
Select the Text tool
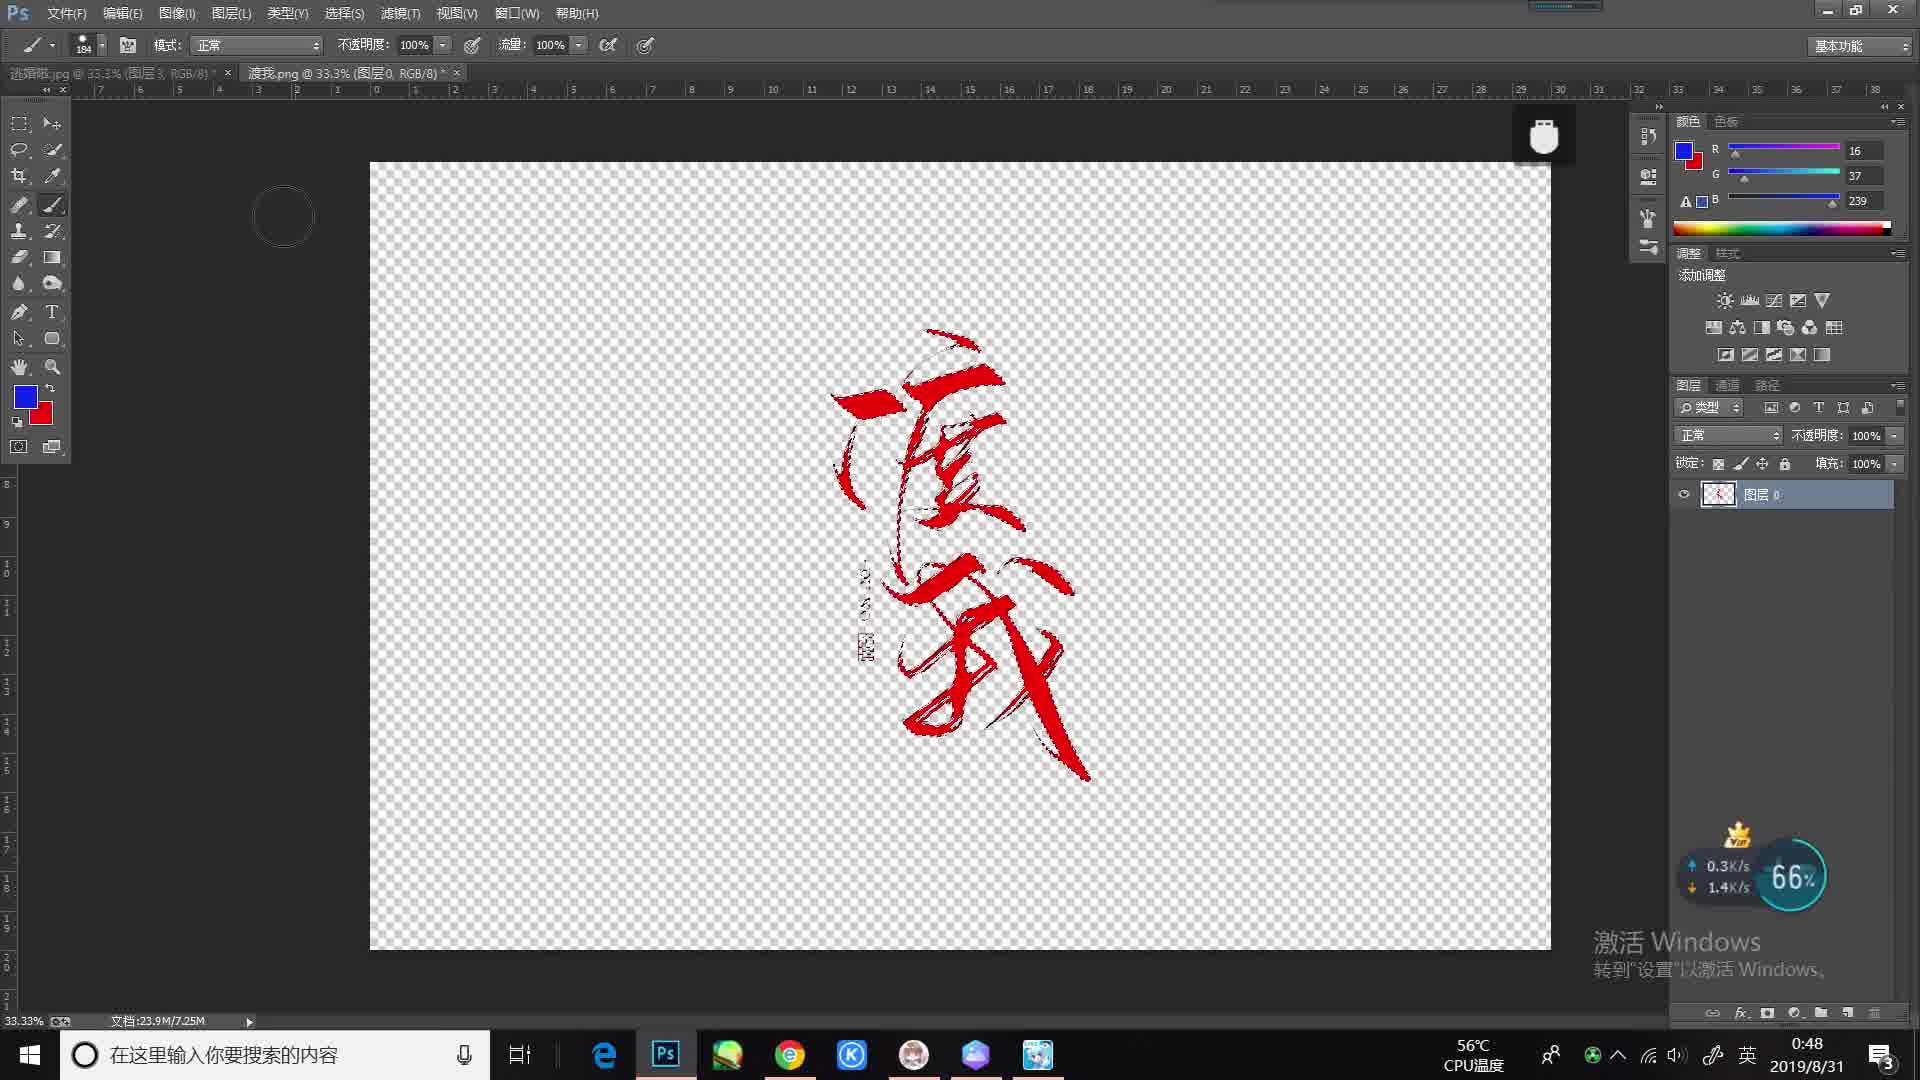click(x=51, y=313)
